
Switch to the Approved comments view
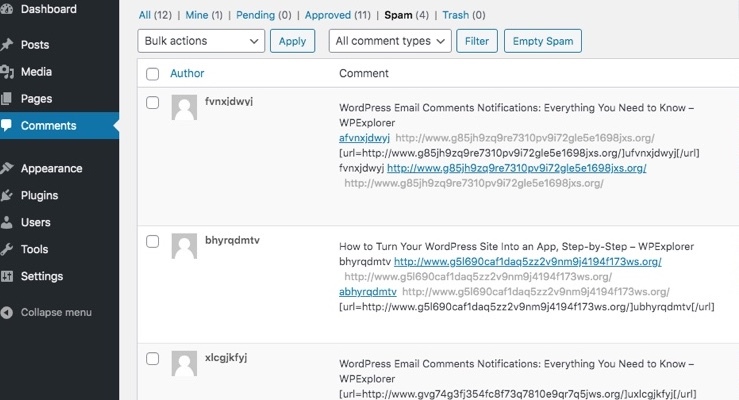click(x=328, y=16)
